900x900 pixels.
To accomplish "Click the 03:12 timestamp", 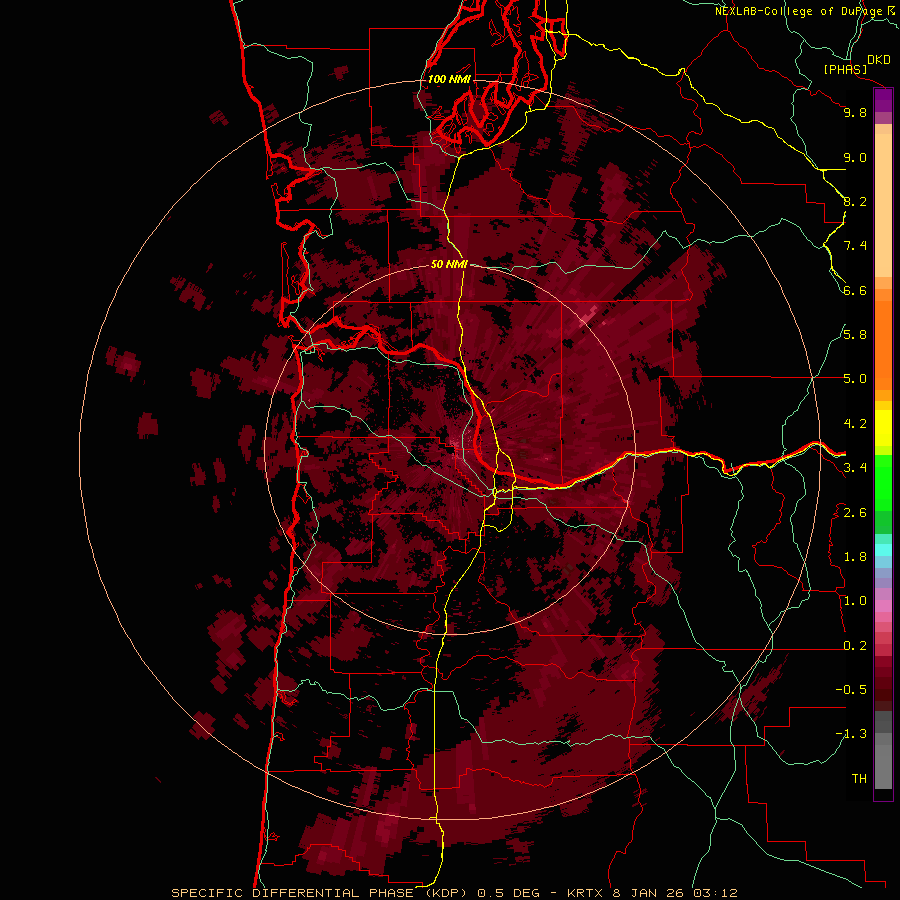I will (x=715, y=893).
